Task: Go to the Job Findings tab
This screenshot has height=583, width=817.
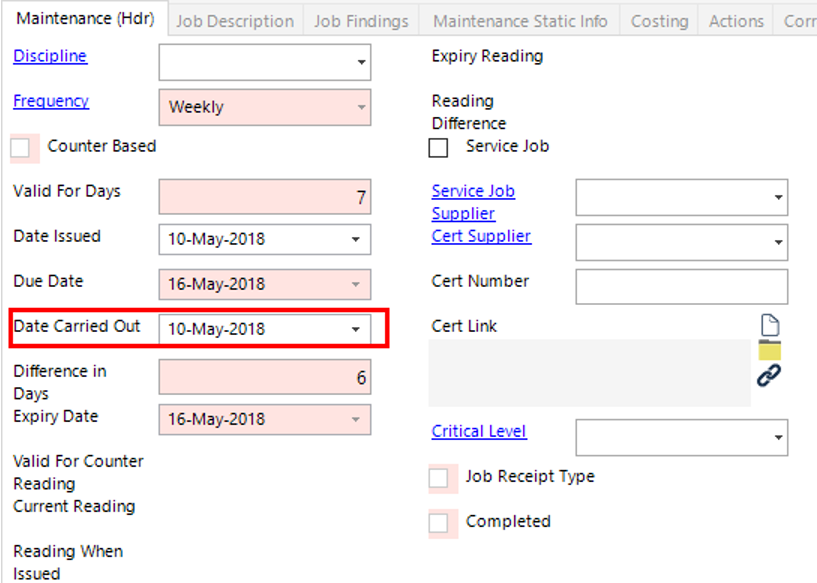Action: 361,21
